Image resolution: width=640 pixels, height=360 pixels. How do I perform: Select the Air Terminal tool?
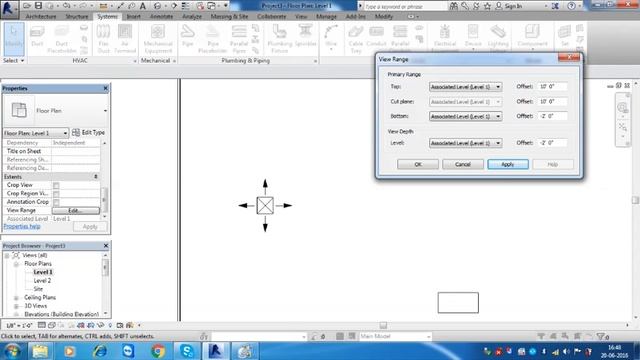[x=125, y=39]
